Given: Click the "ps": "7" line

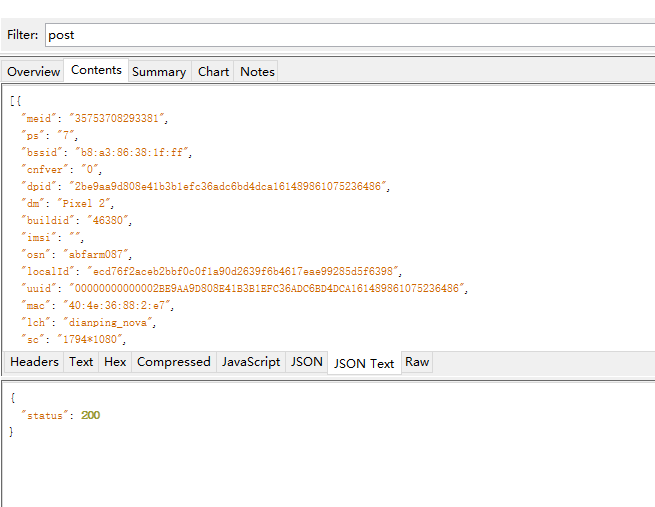Looking at the screenshot, I should (x=49, y=135).
